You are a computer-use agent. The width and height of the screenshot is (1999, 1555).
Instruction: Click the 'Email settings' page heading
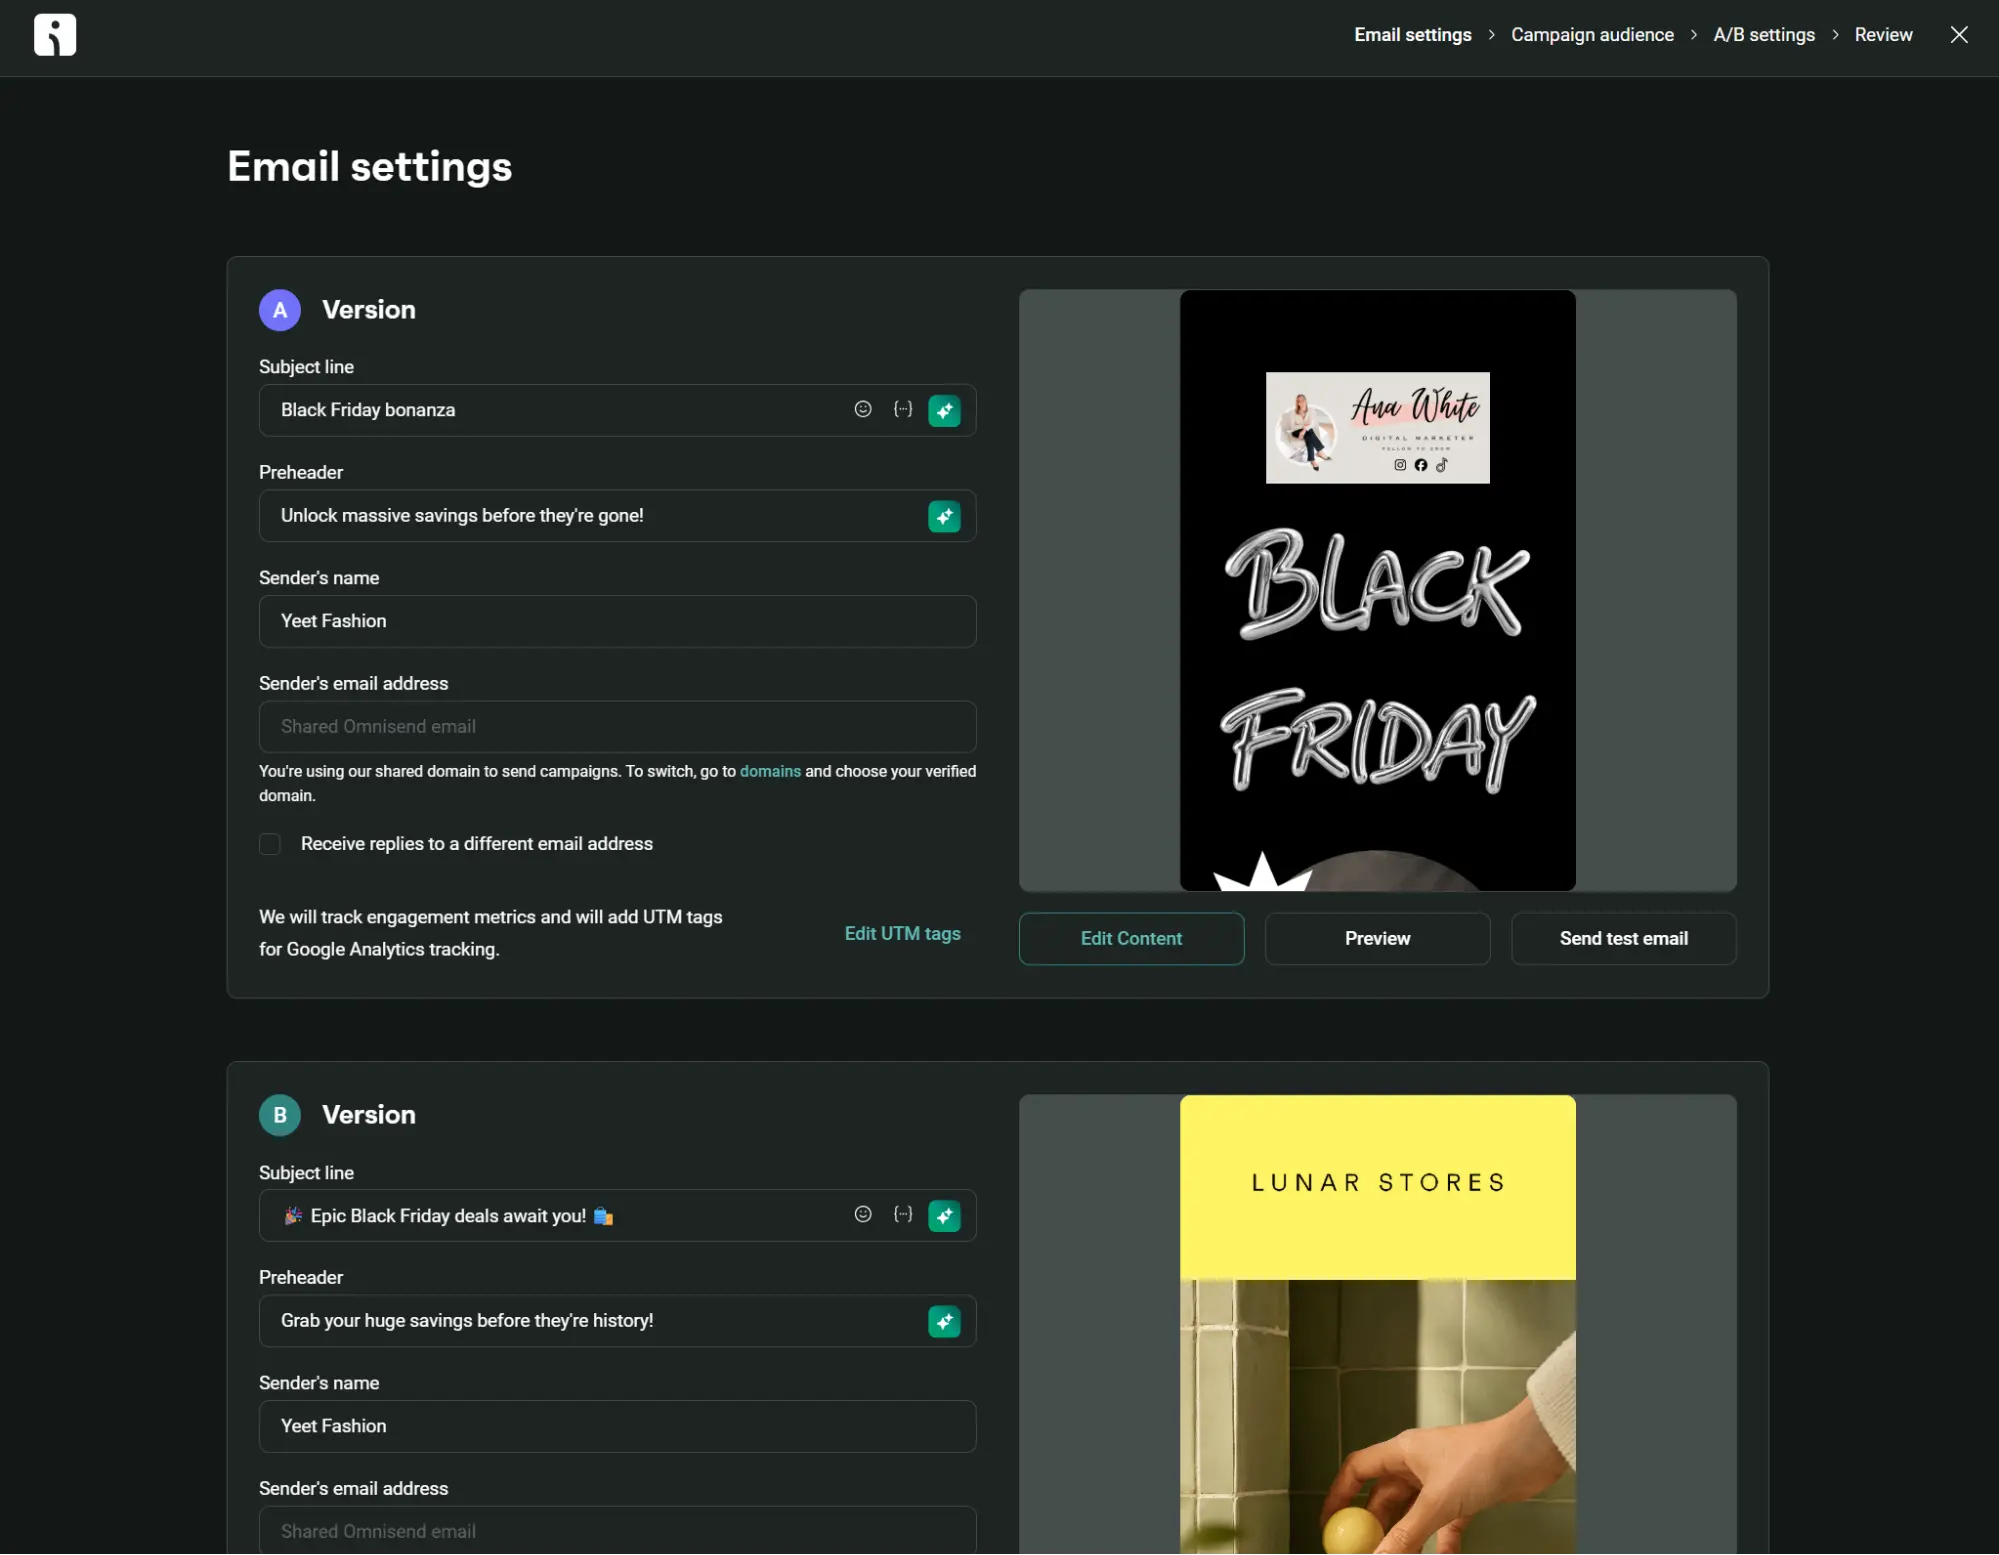(x=369, y=166)
